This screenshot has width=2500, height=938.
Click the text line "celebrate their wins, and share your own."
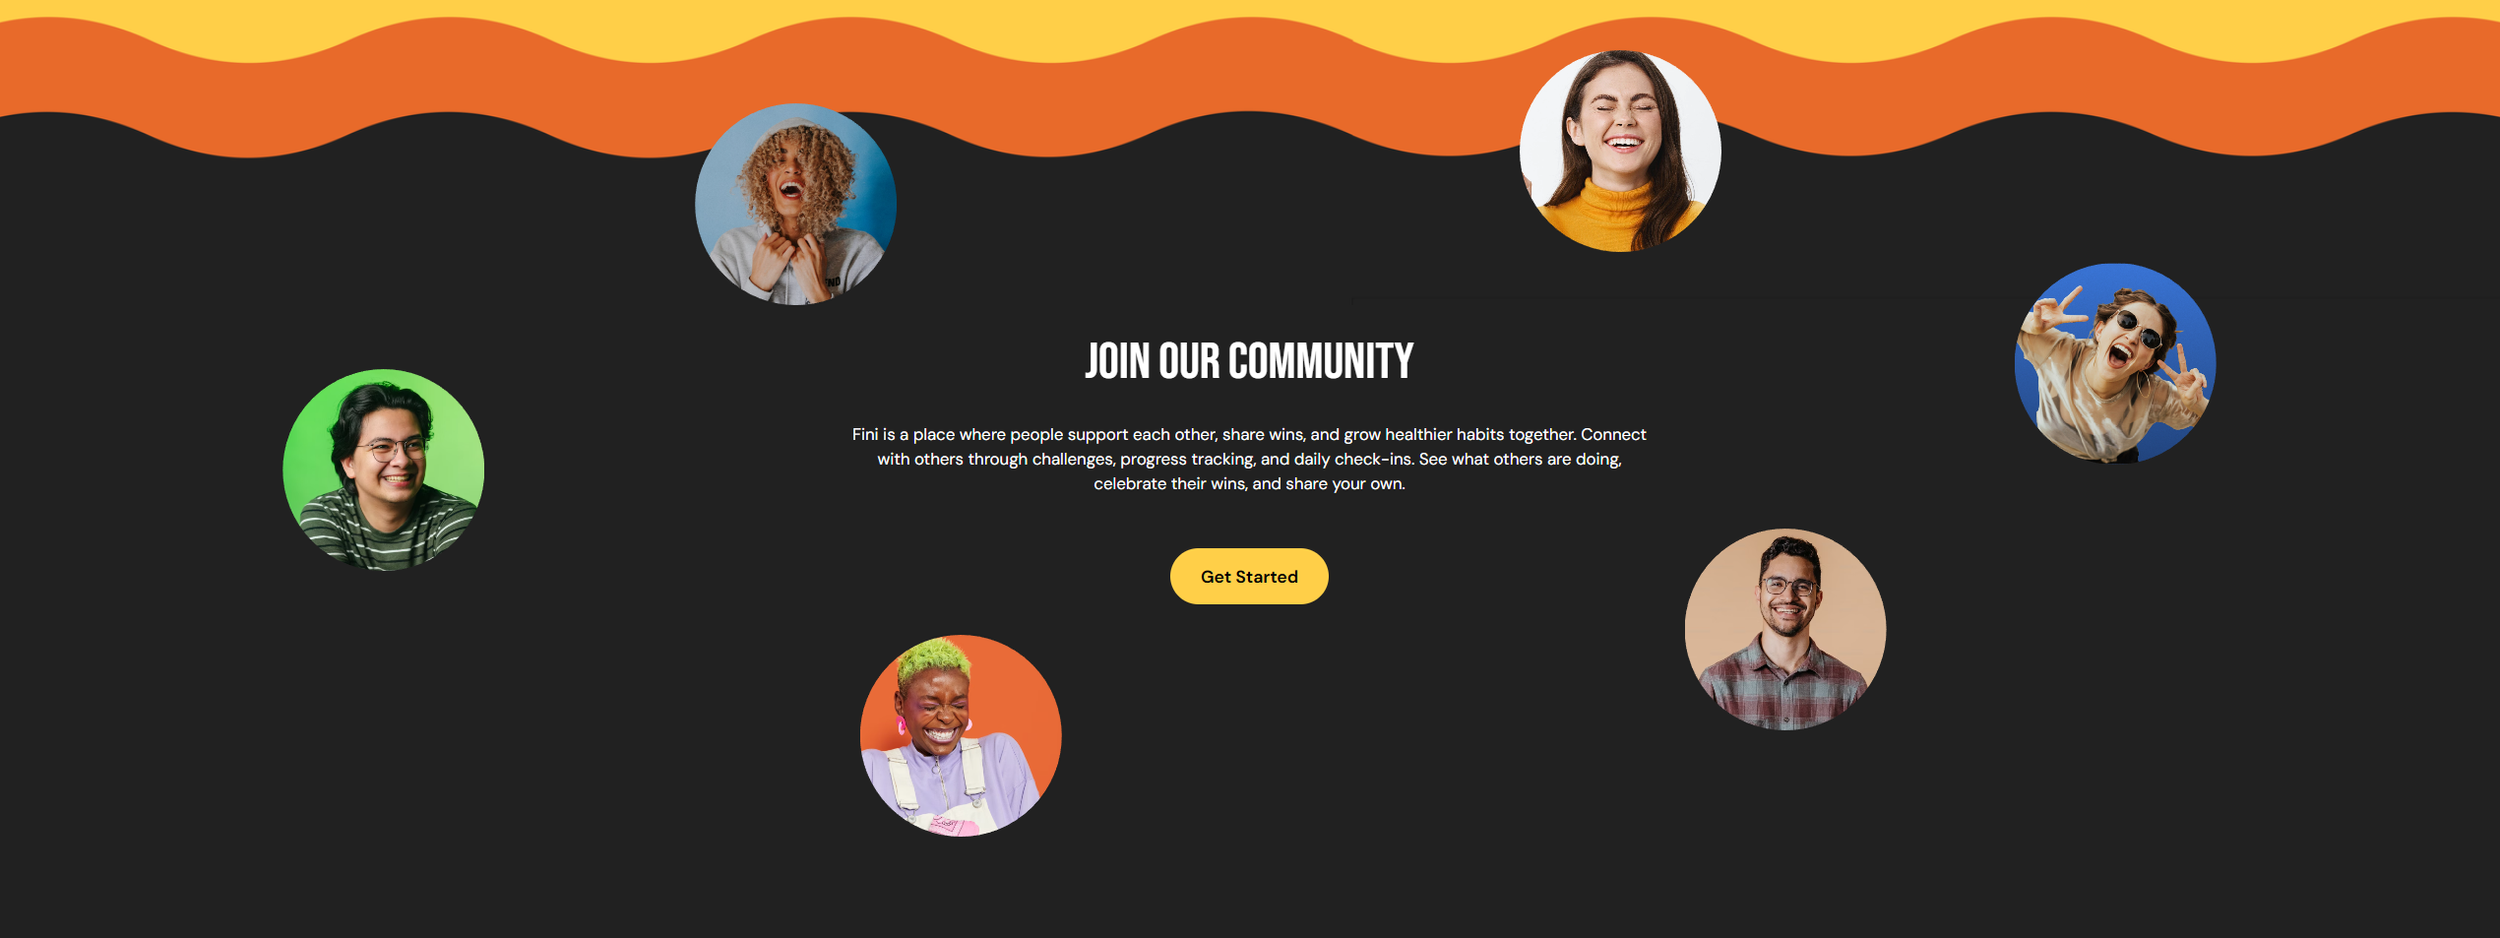[x=1249, y=483]
